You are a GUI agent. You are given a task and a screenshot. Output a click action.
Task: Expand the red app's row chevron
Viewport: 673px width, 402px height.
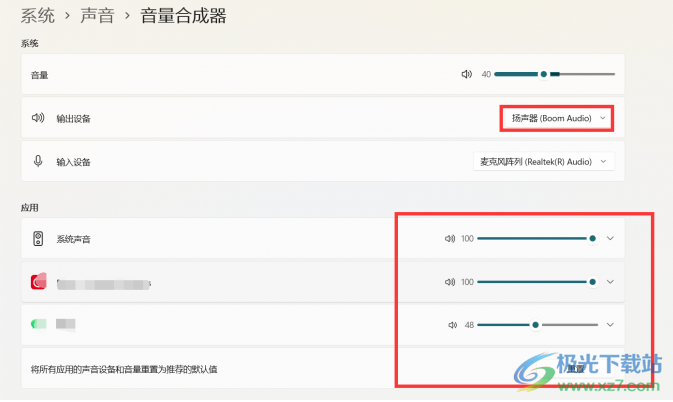click(x=609, y=282)
